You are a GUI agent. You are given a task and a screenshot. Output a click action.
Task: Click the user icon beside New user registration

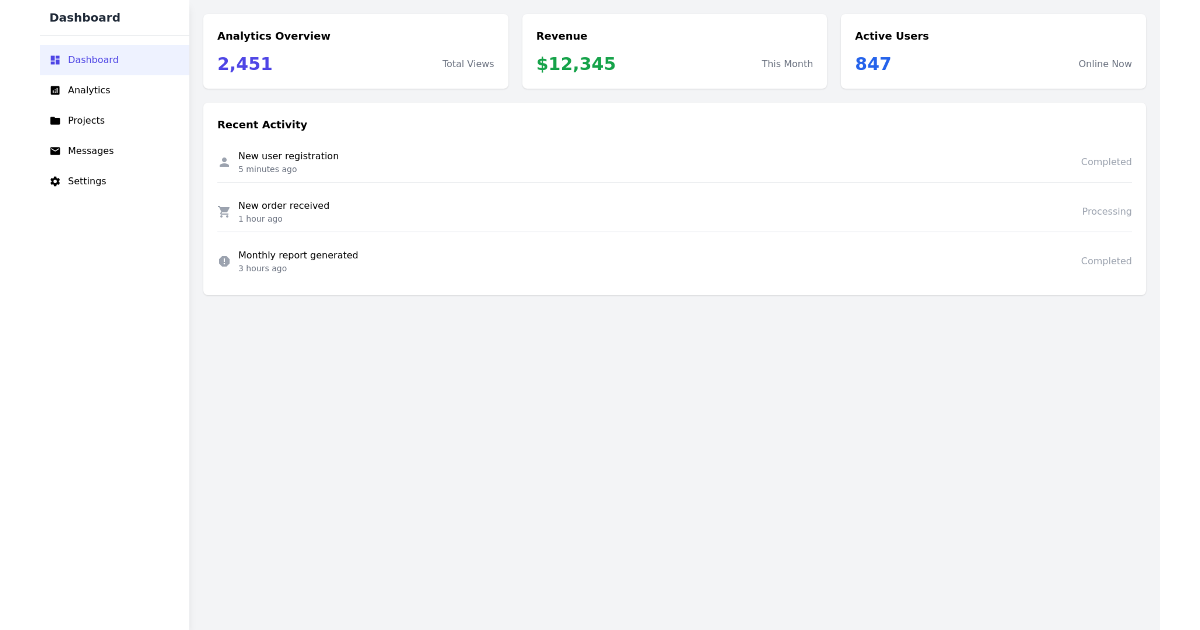224,161
